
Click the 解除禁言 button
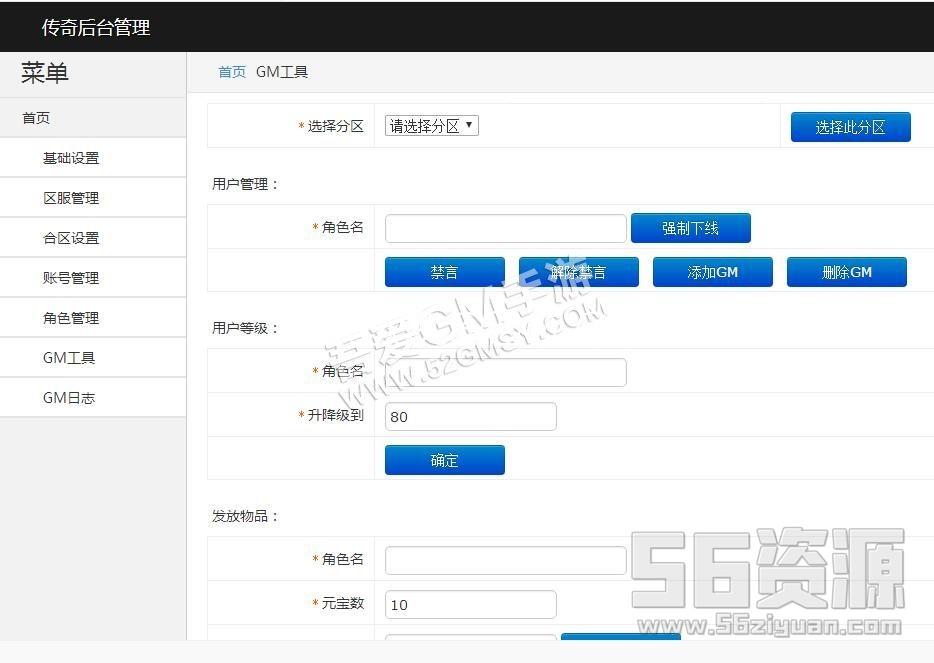click(x=578, y=272)
